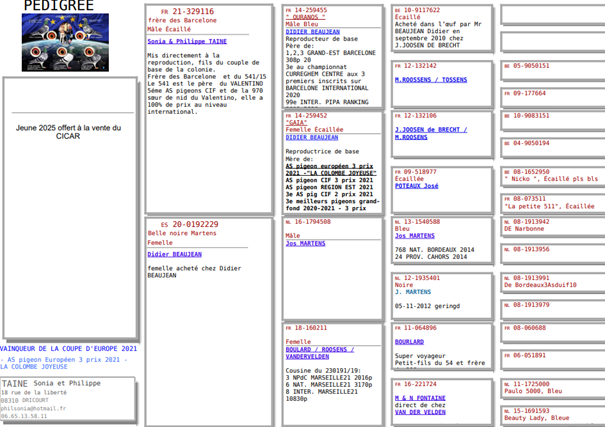Select ring number NL 13-1540588

pyautogui.click(x=417, y=222)
